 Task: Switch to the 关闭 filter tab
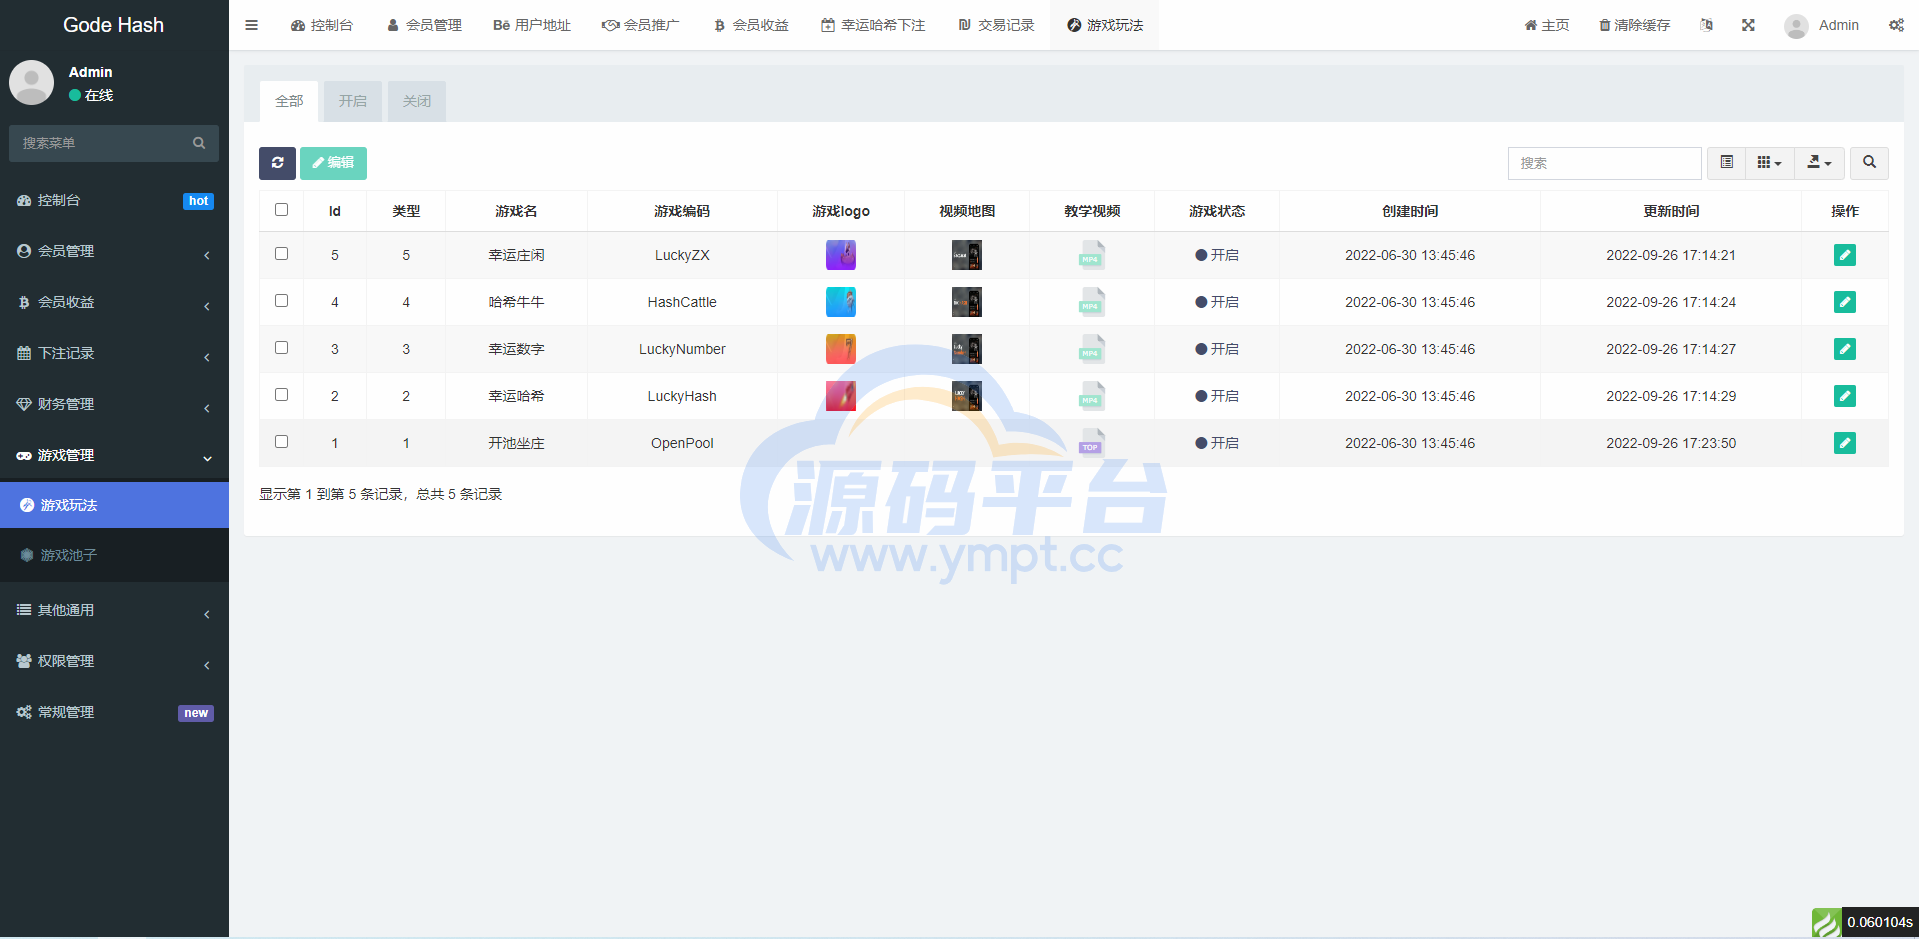coord(417,101)
